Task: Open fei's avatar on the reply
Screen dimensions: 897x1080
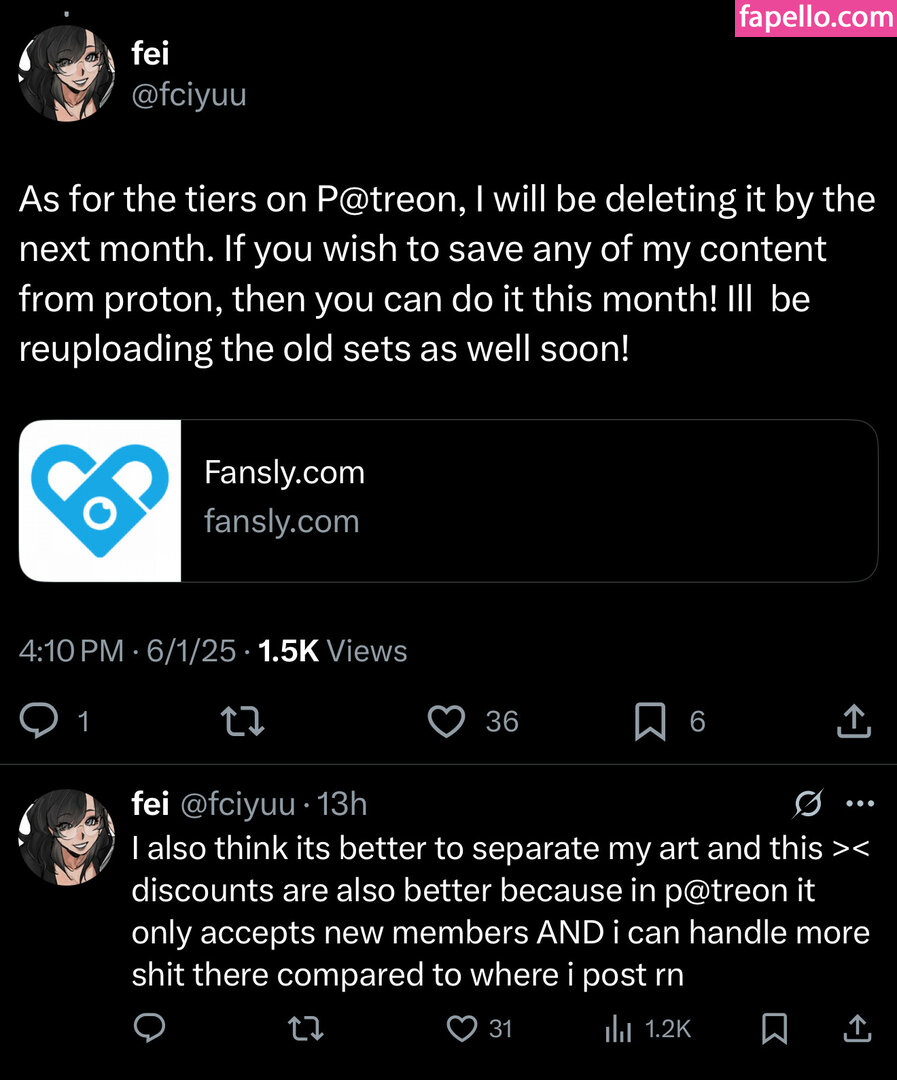Action: pyautogui.click(x=66, y=836)
